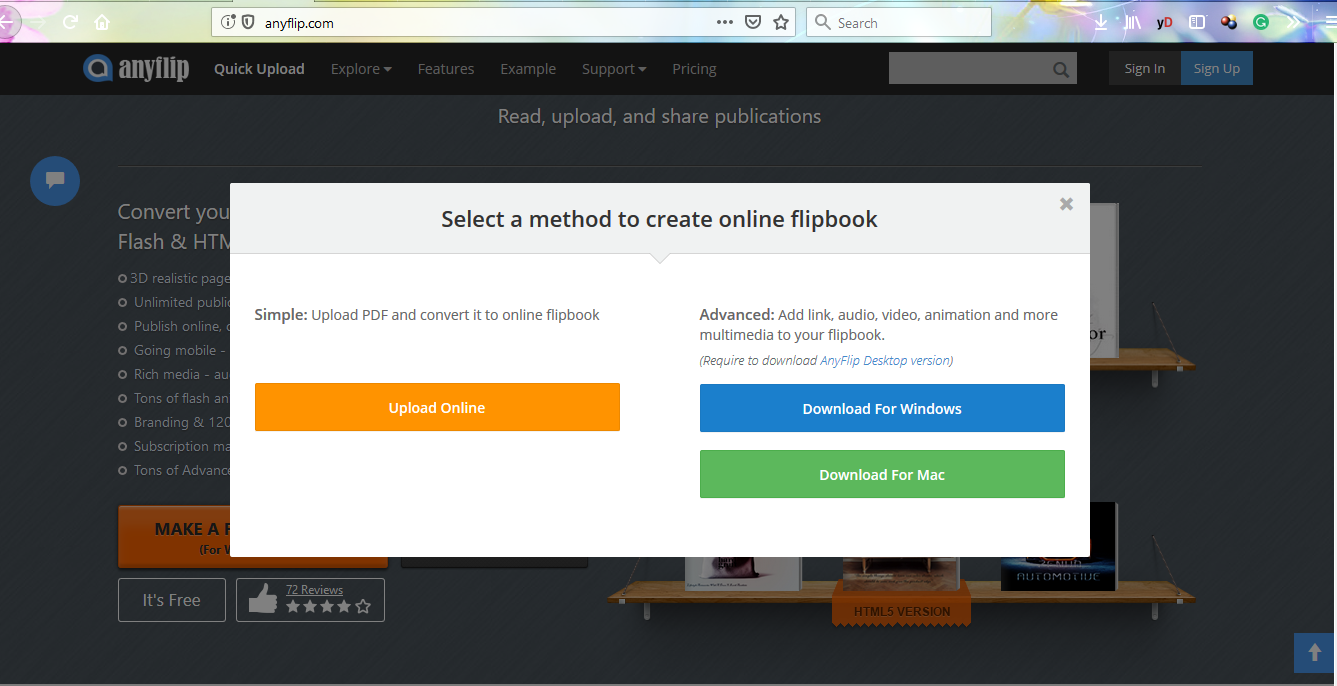This screenshot has height=686, width=1337.
Task: Open the colored balls extension icon
Action: coord(1229,22)
